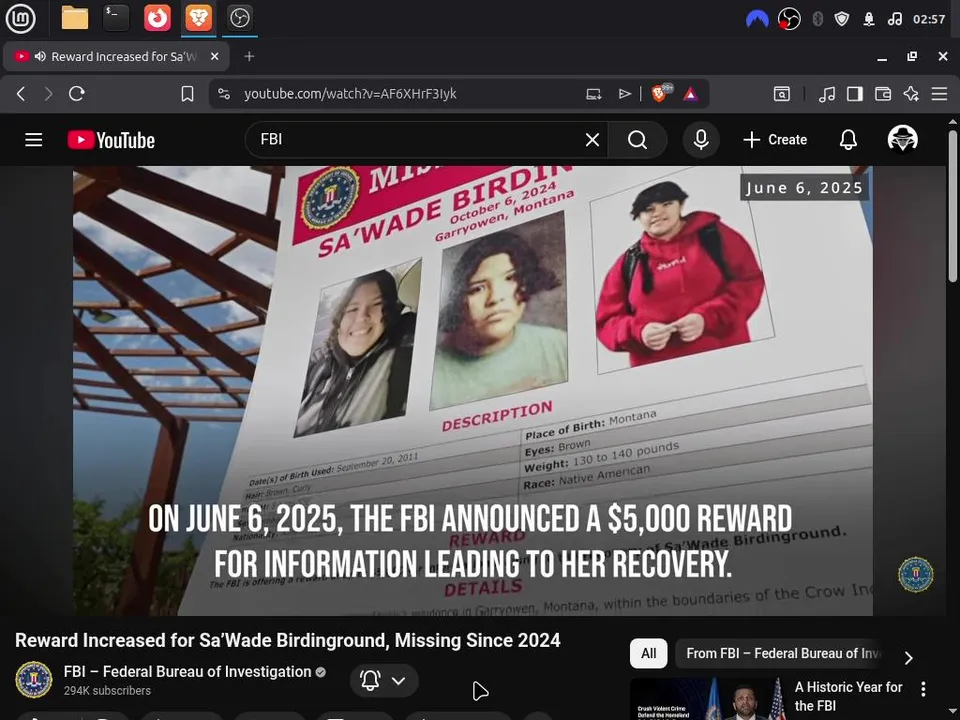Open the Terminal from the panel
Viewport: 960px width, 720px height.
(116, 18)
